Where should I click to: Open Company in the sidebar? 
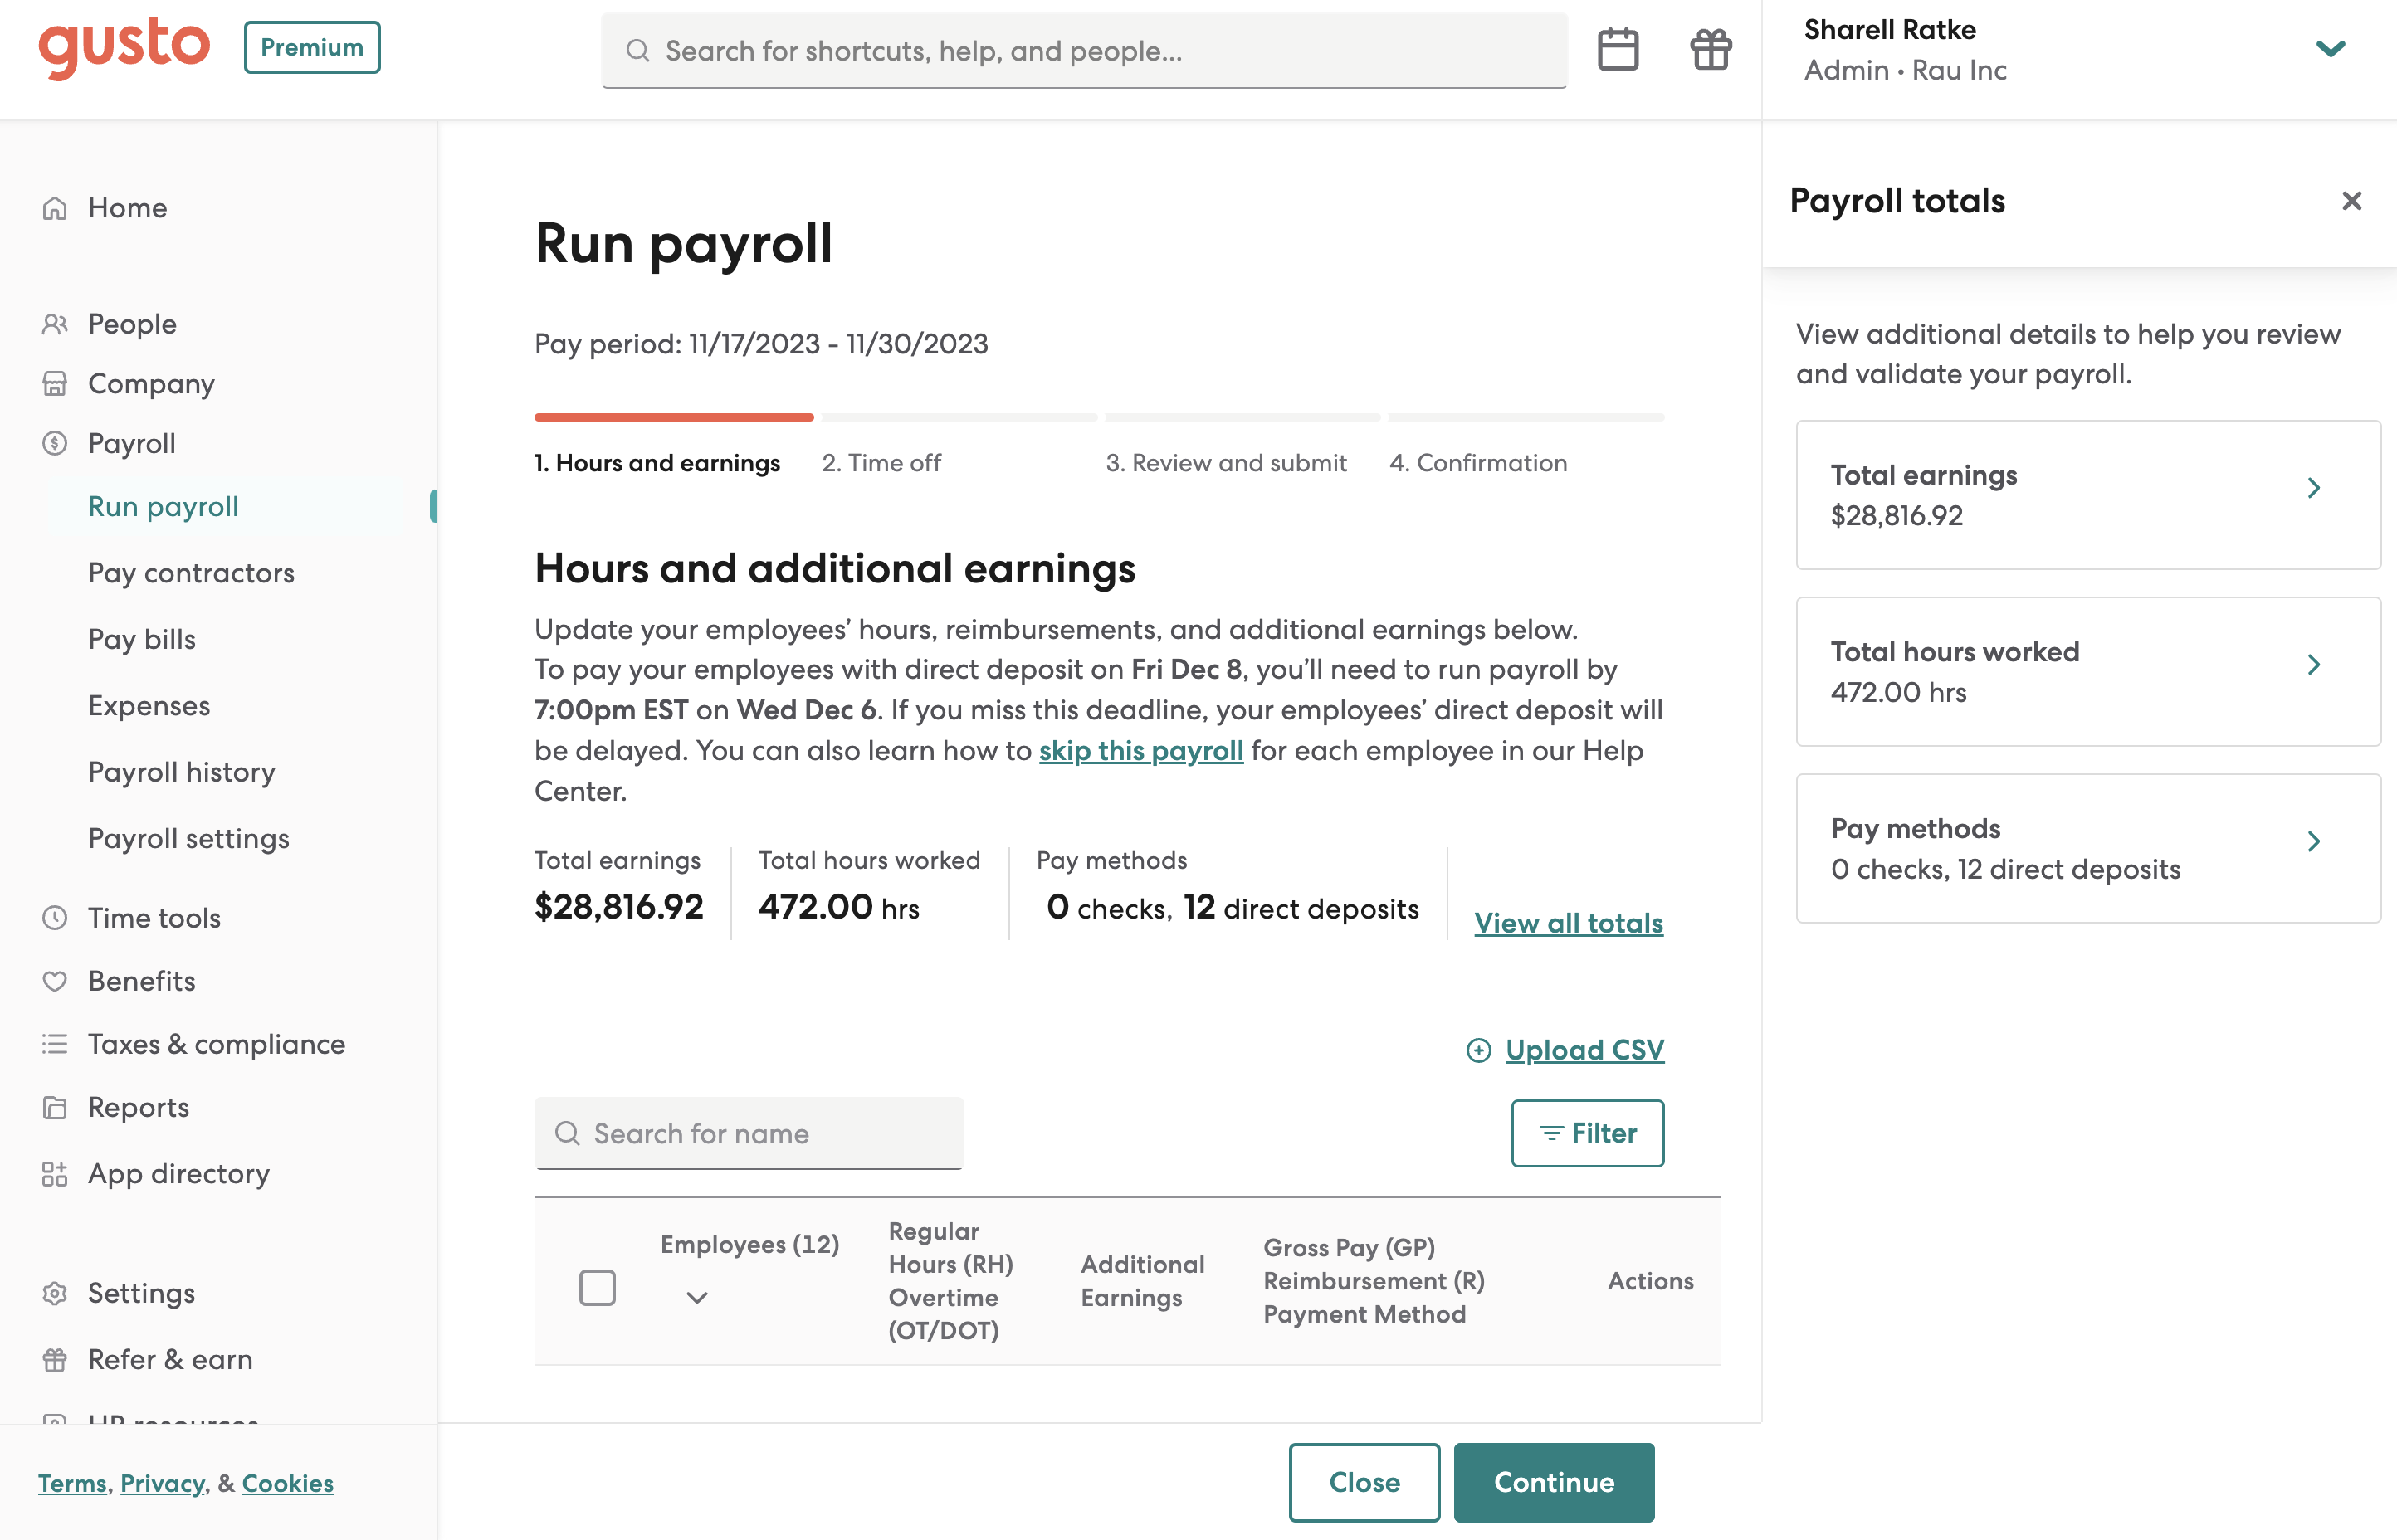(151, 384)
